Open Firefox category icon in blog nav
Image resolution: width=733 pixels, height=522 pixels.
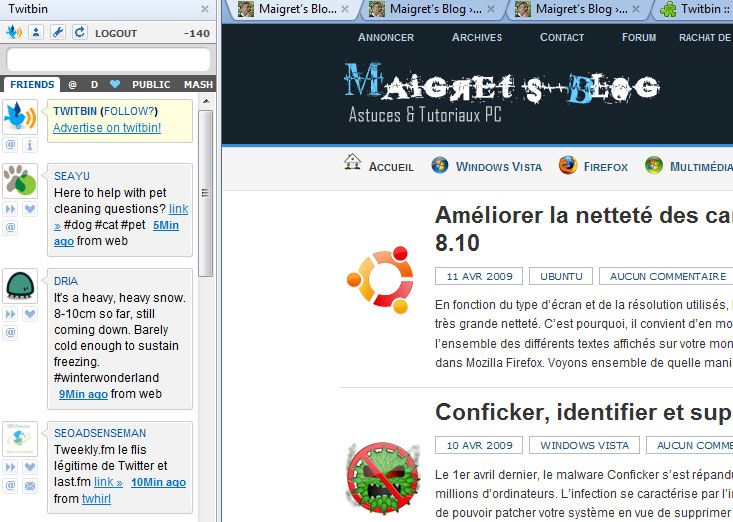click(x=568, y=165)
